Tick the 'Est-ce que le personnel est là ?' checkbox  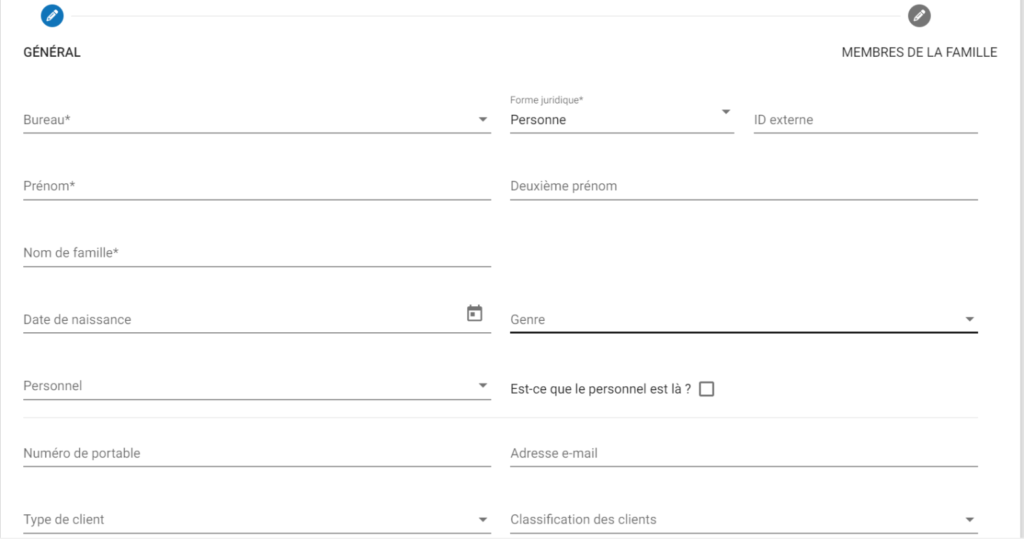coord(707,389)
